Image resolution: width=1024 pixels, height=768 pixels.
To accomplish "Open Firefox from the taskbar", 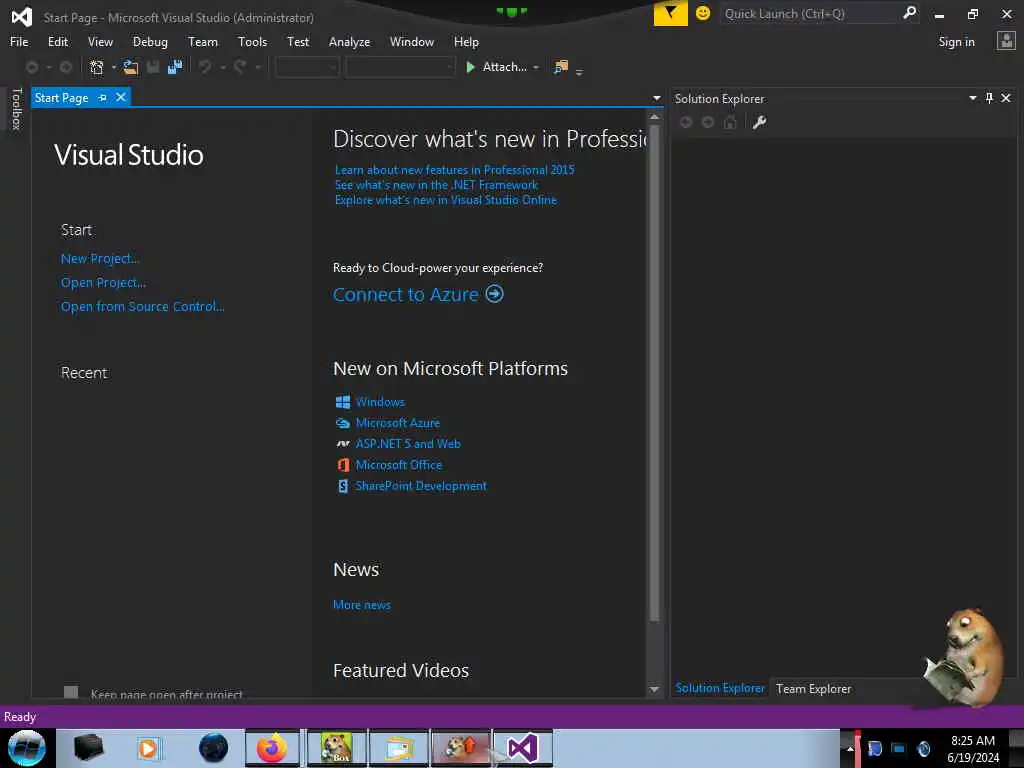I will coord(272,748).
